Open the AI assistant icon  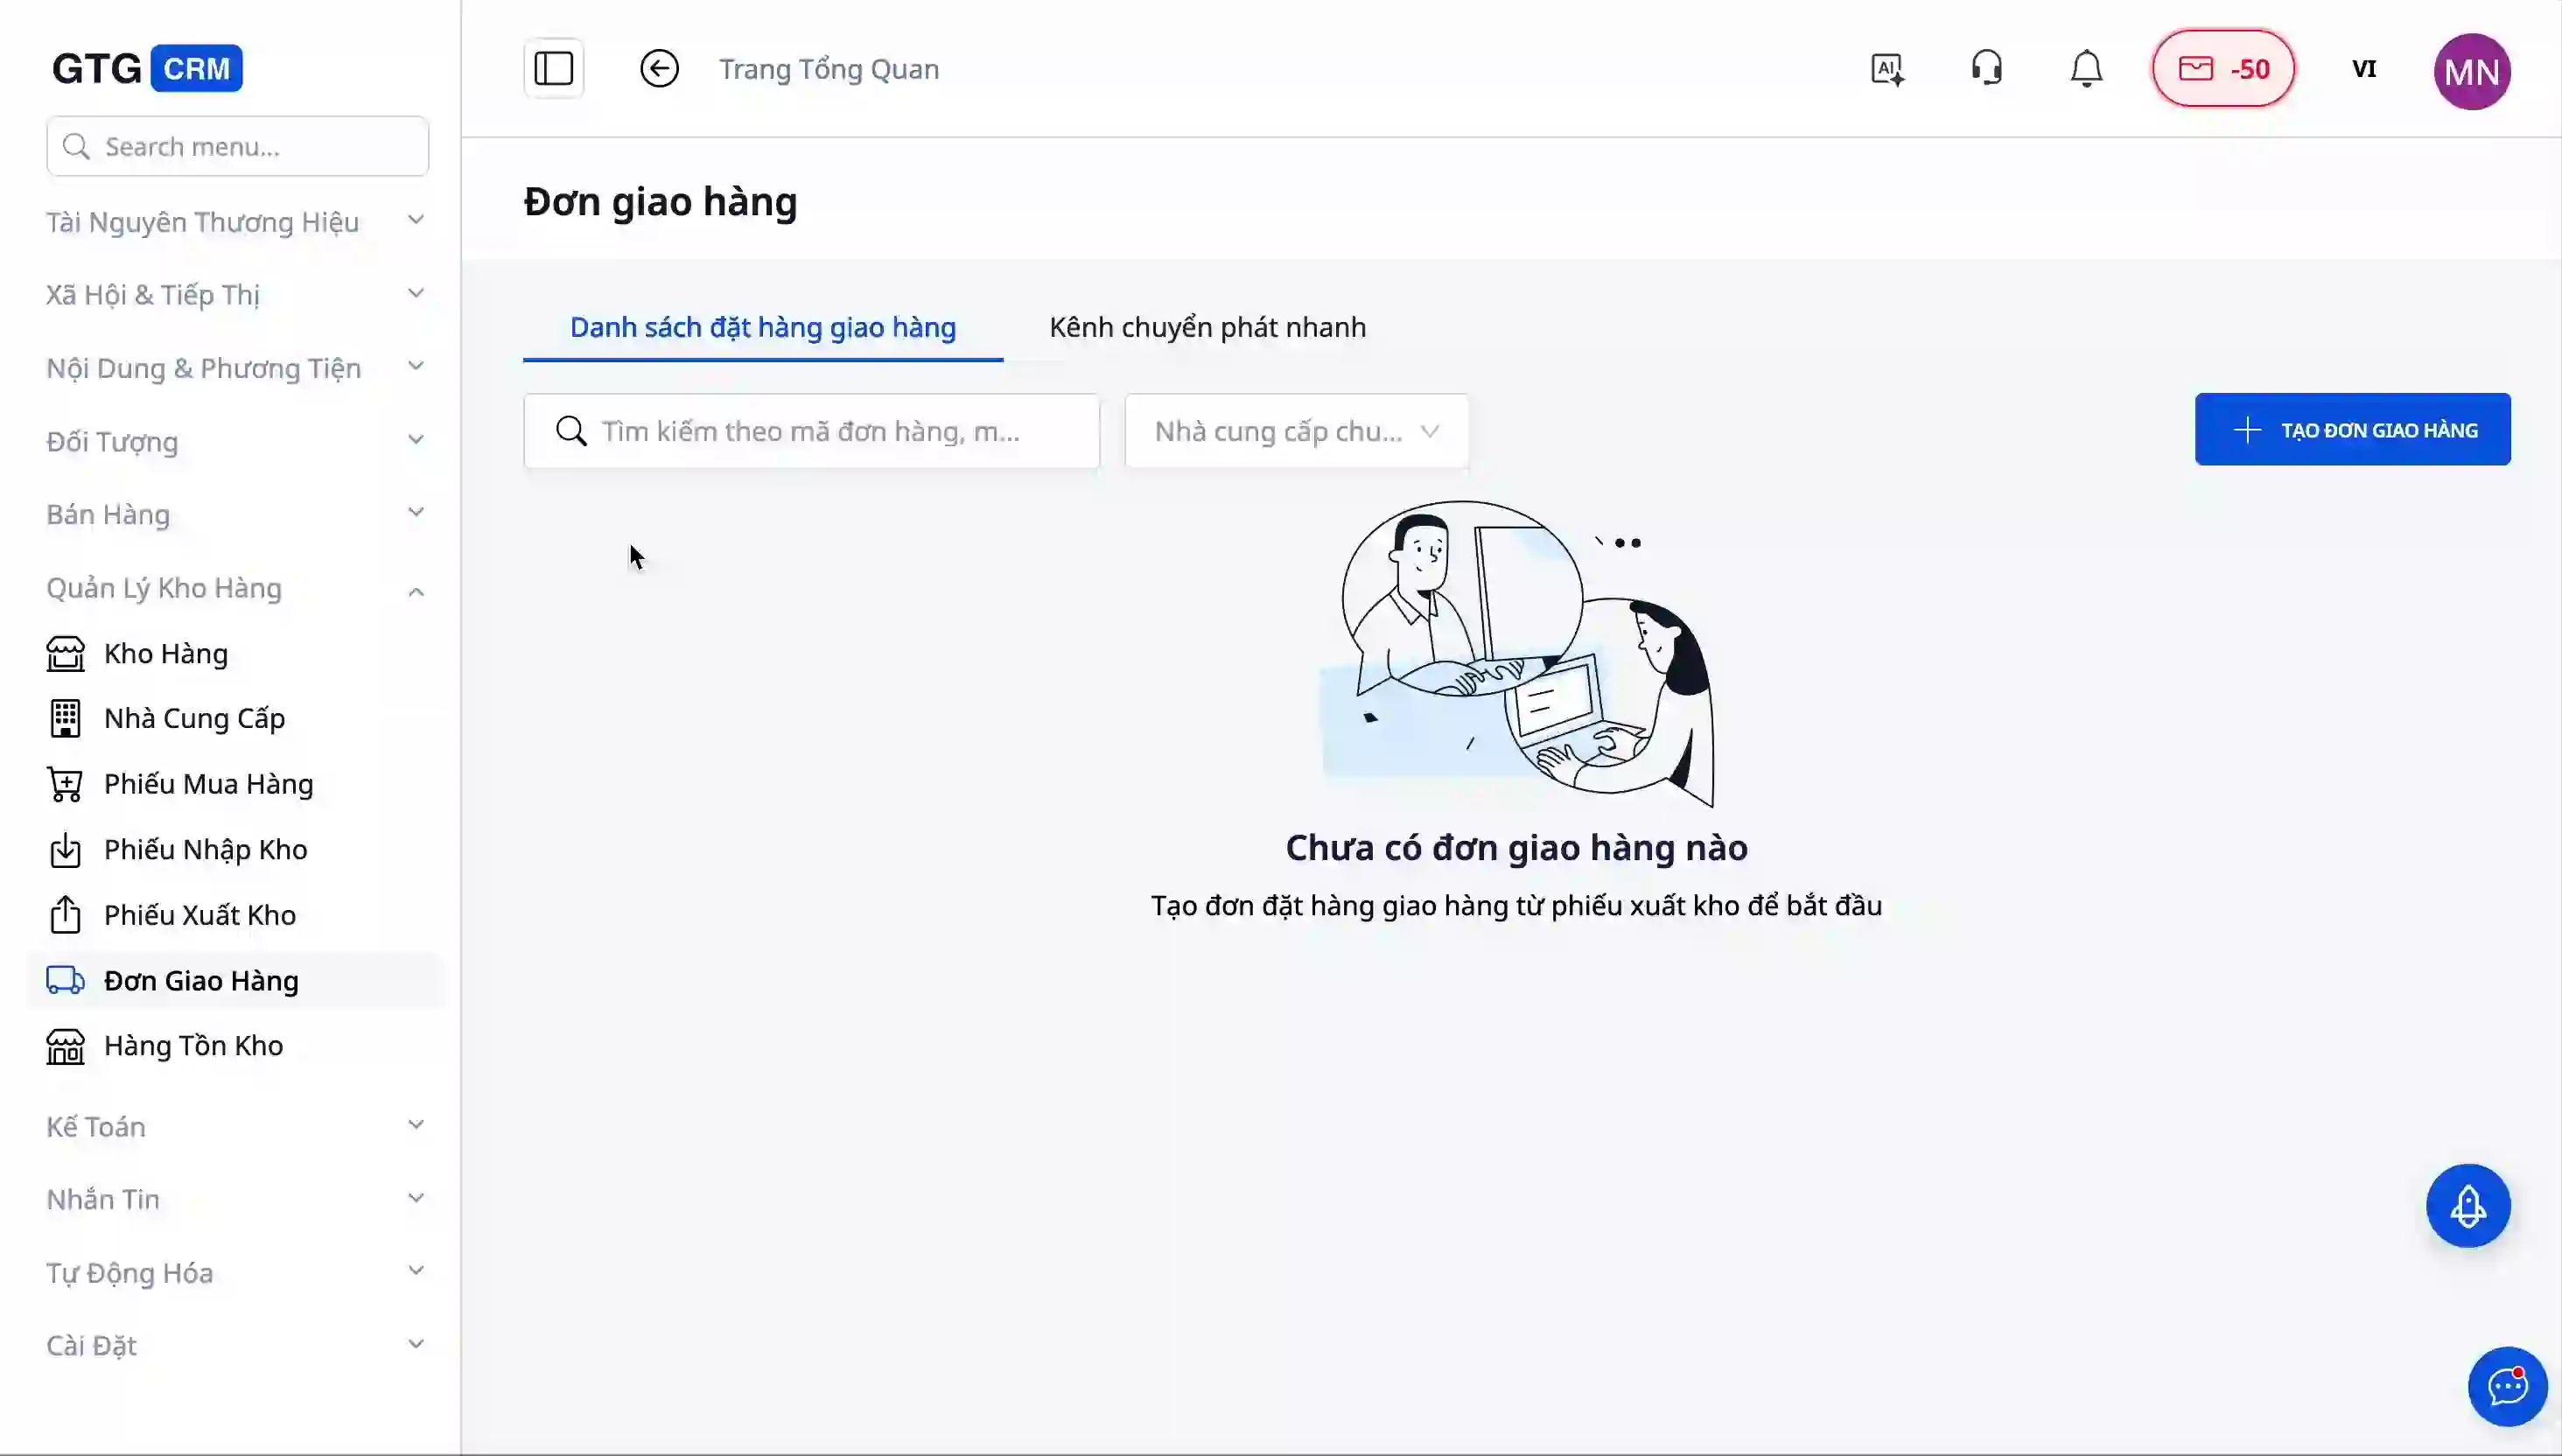tap(1887, 69)
